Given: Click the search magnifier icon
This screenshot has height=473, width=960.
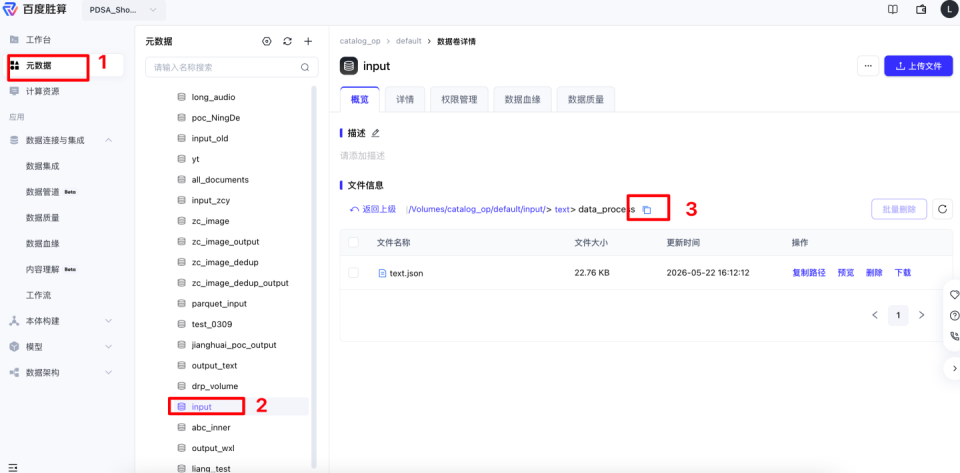Looking at the screenshot, I should click(x=305, y=68).
